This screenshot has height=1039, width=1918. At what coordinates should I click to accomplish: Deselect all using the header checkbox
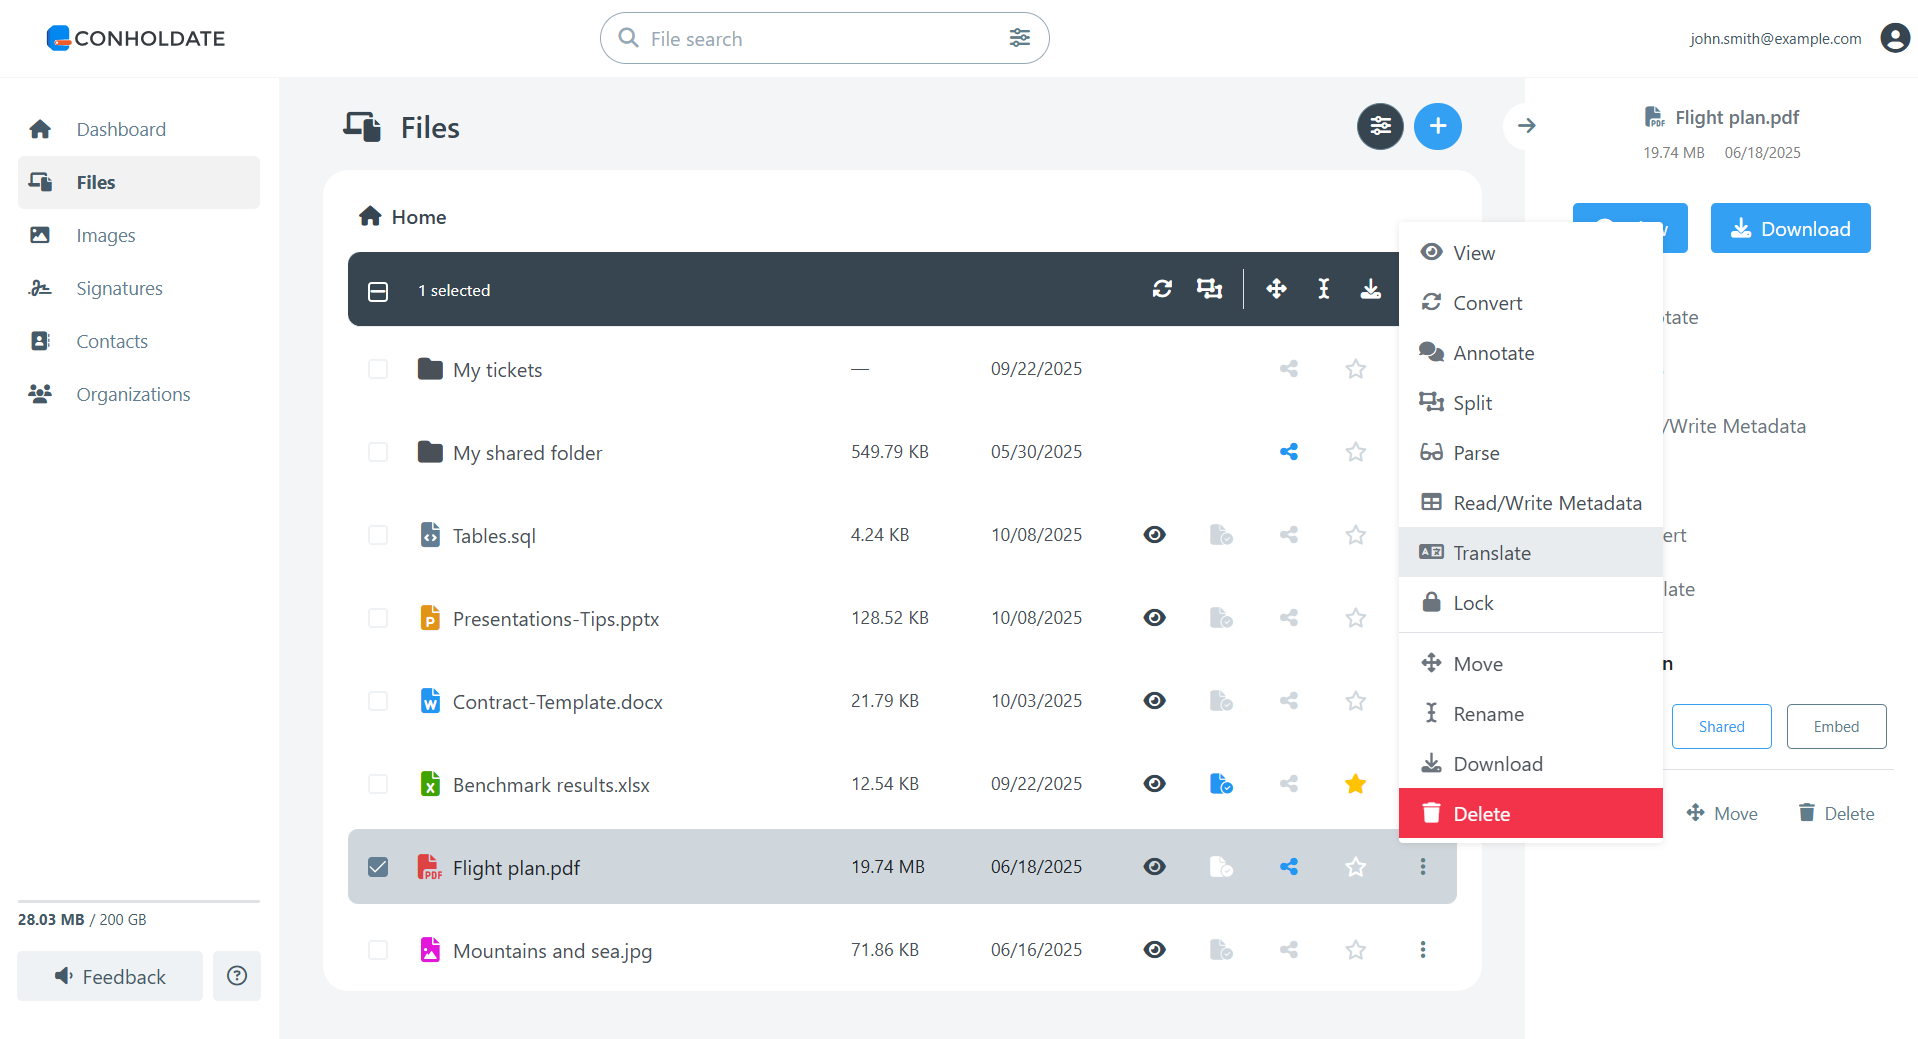coord(378,291)
